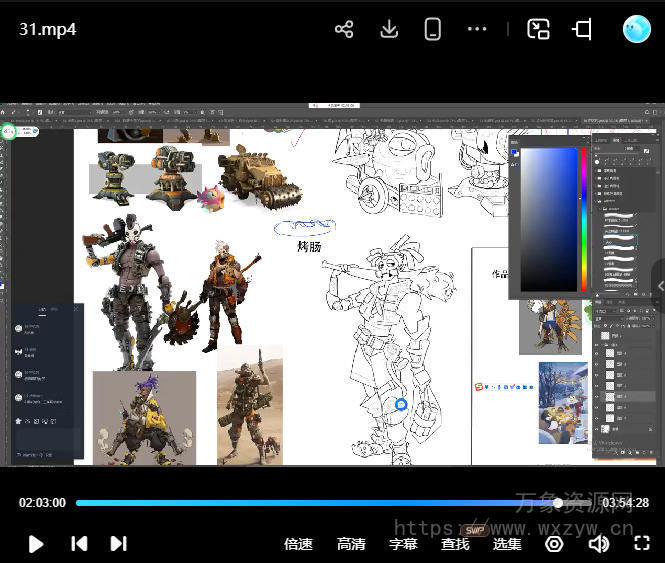Toggle fullscreen mode
Screen dimensions: 665x563
642,544
